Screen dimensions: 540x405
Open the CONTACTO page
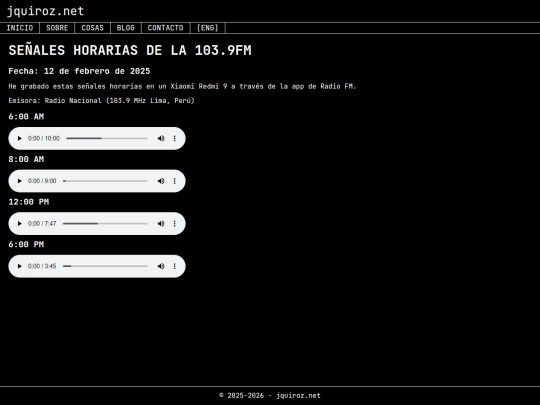pyautogui.click(x=166, y=28)
